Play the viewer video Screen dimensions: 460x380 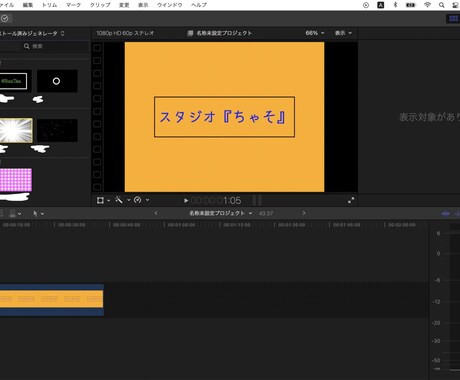click(x=186, y=200)
